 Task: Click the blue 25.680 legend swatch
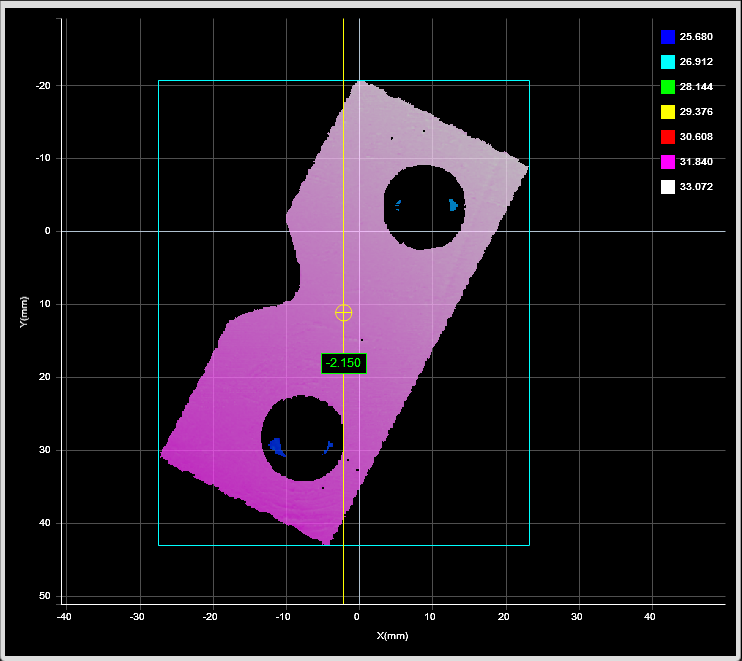pos(668,37)
